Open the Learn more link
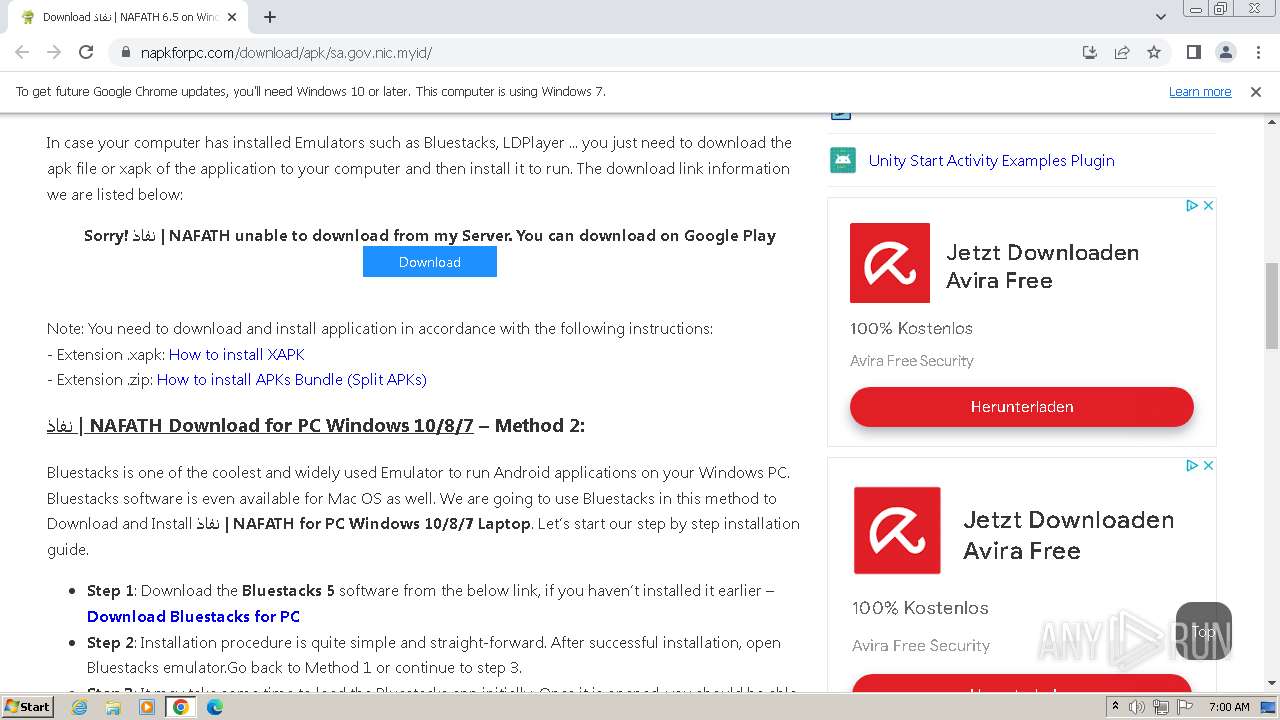 pos(1200,92)
